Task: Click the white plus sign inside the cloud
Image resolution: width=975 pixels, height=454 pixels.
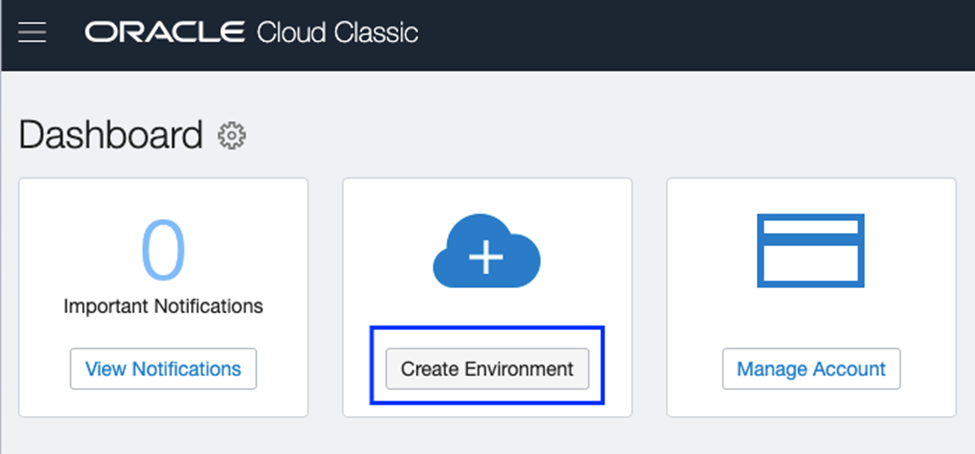Action: coord(486,257)
